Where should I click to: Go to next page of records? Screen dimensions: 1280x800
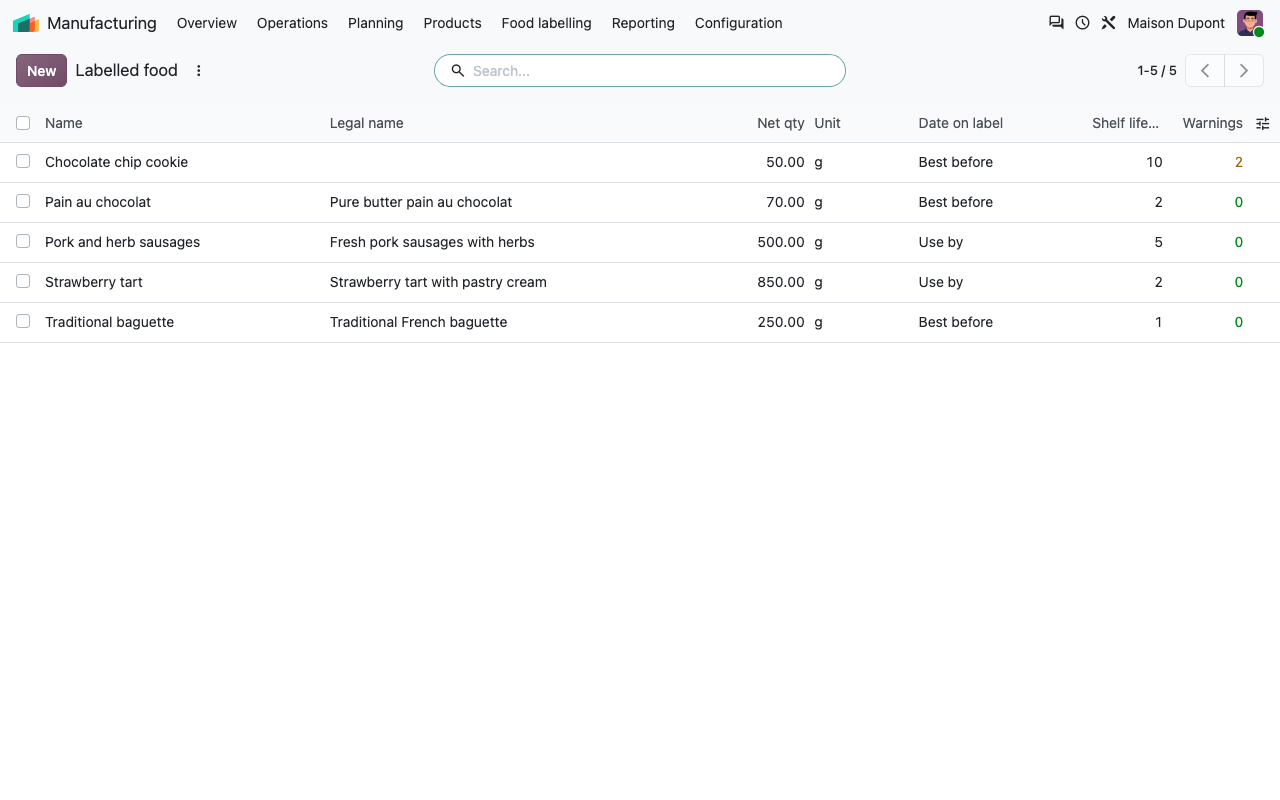point(1244,70)
